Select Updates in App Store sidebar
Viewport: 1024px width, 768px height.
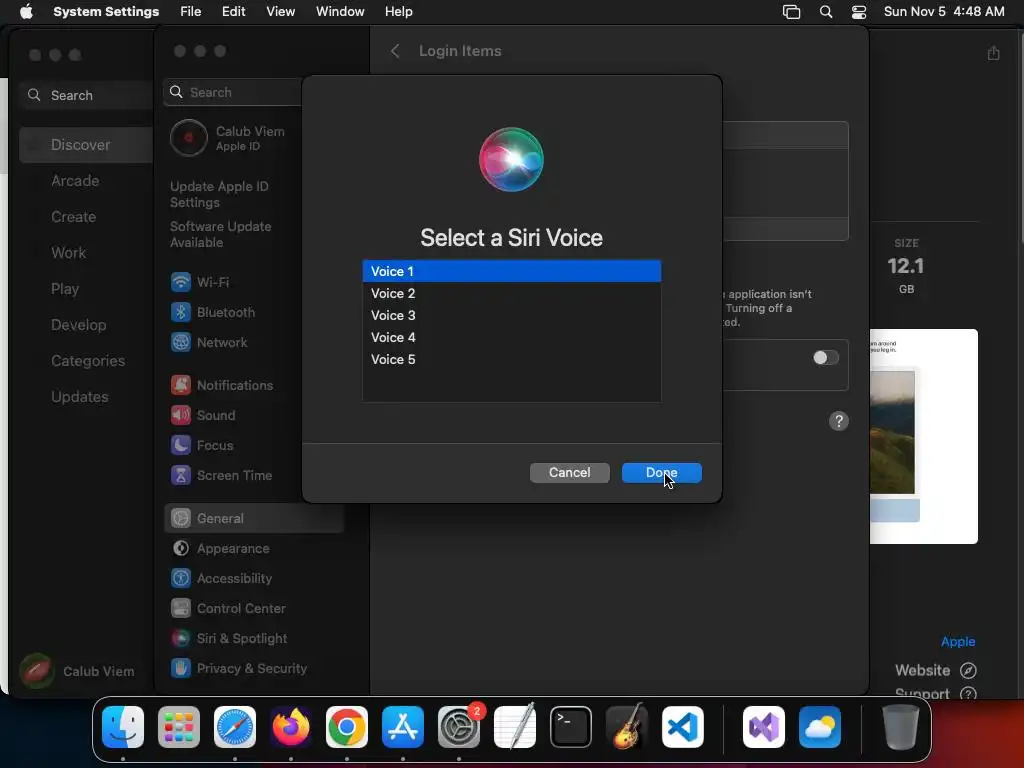pyautogui.click(x=80, y=396)
